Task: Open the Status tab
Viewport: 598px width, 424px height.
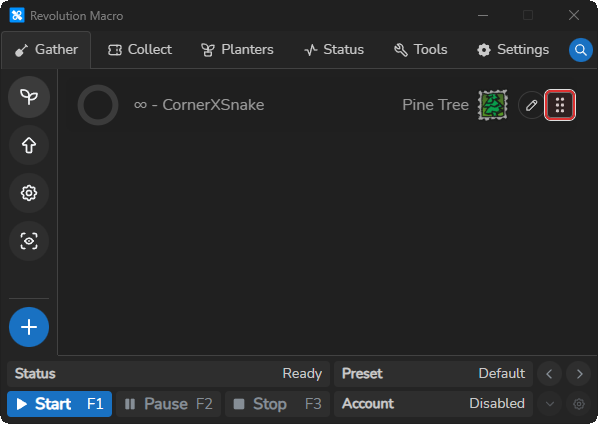Action: (x=334, y=50)
